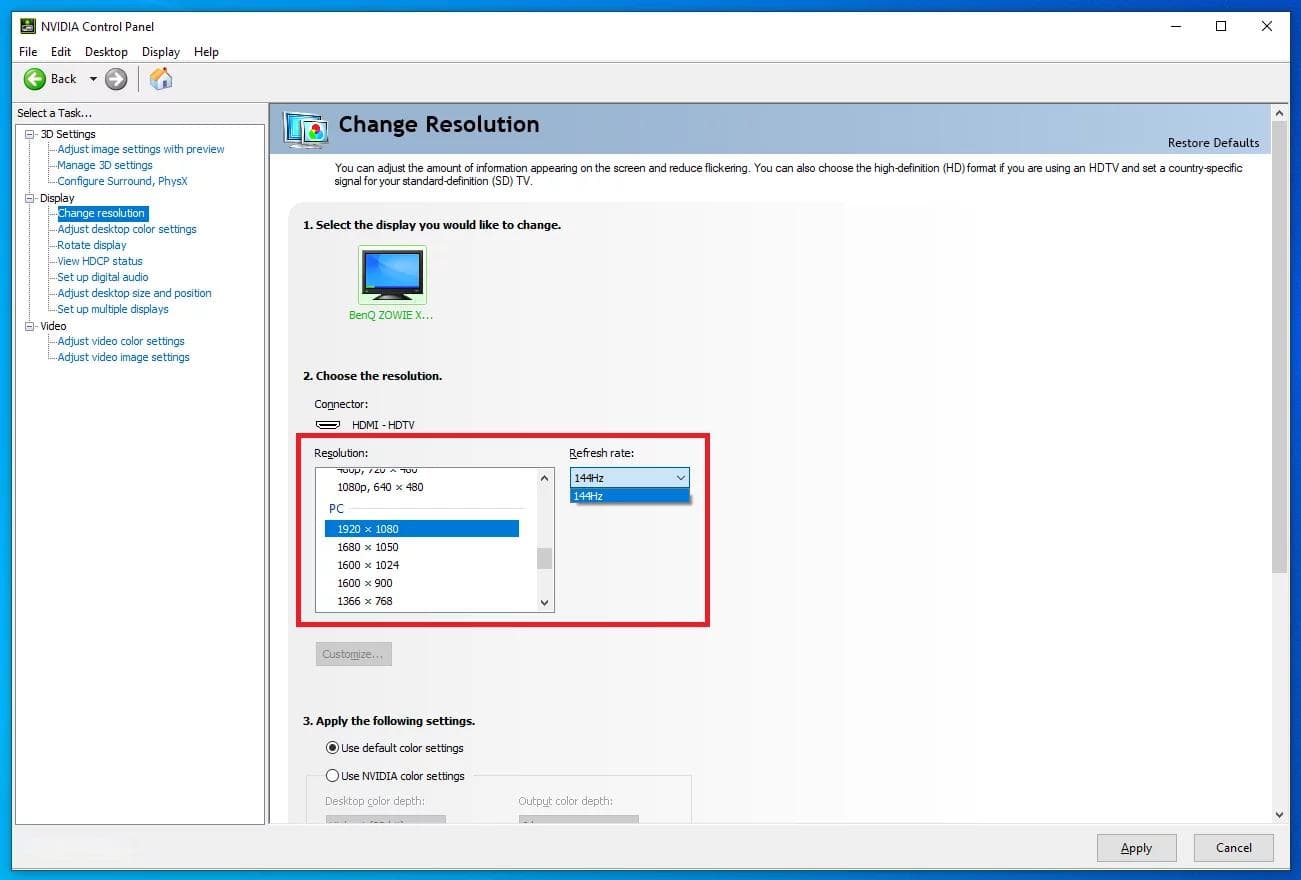1301x880 pixels.
Task: Select the 1600 × 1024 resolution
Action: click(368, 565)
